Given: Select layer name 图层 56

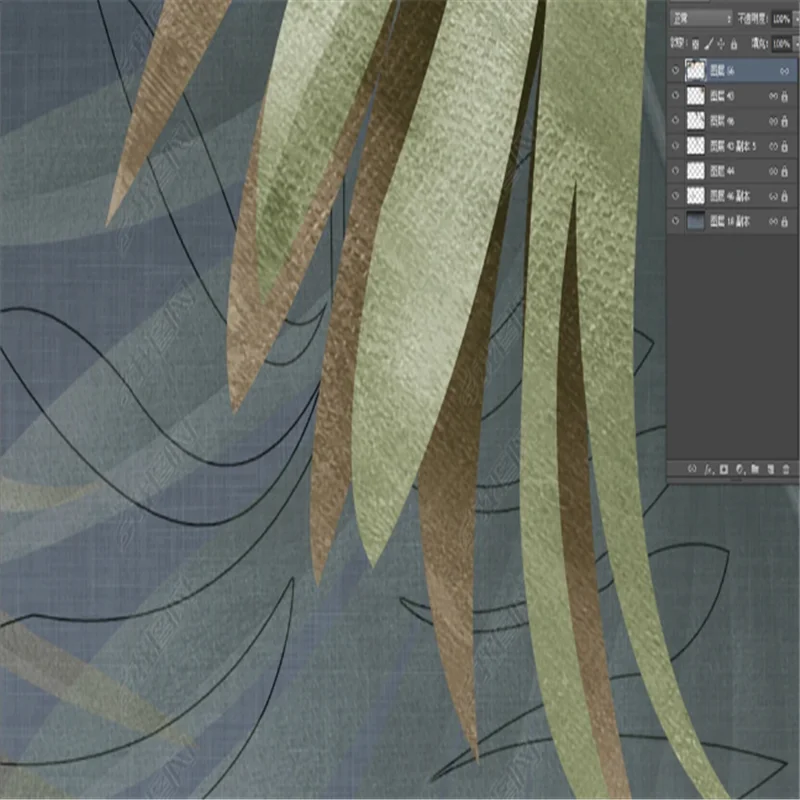Looking at the screenshot, I should click(x=722, y=70).
